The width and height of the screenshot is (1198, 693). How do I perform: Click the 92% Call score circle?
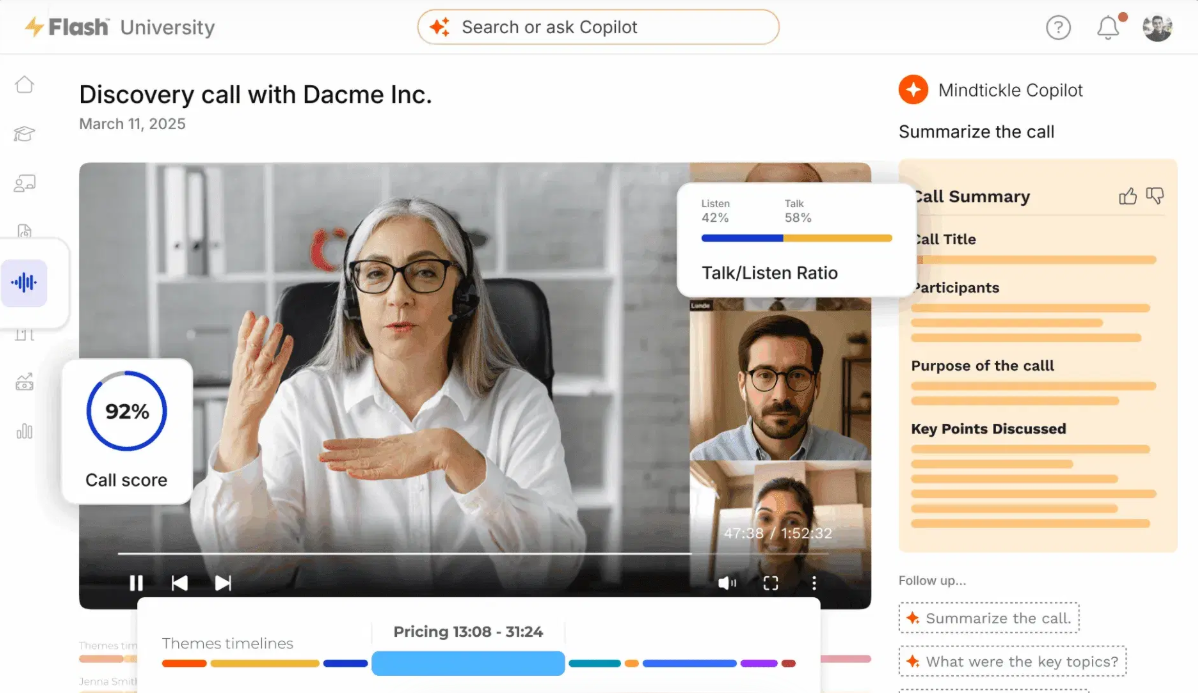pos(127,411)
